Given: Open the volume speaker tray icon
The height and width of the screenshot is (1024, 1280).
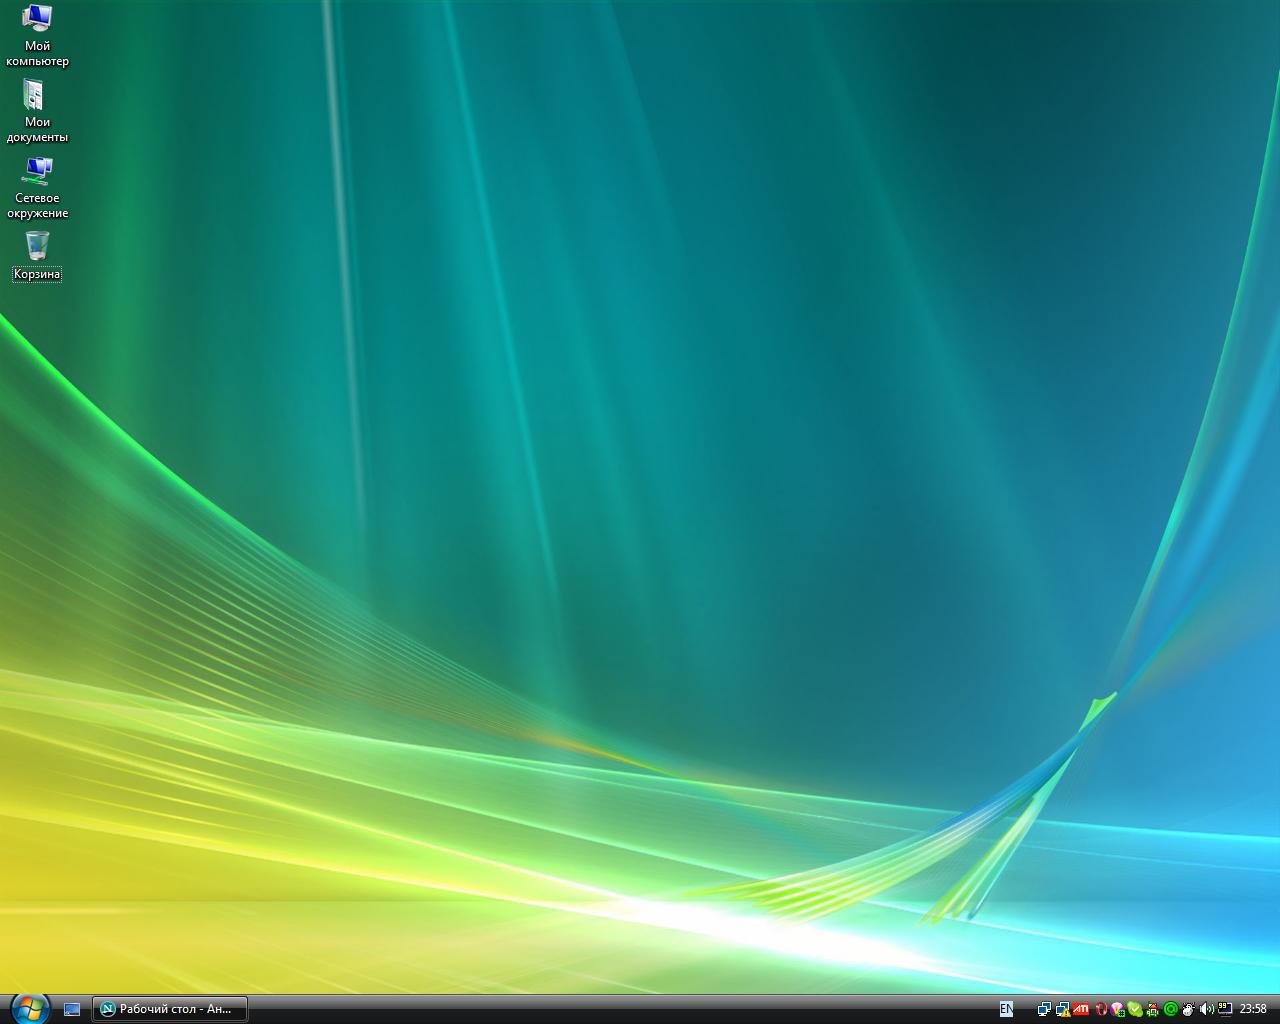Looking at the screenshot, I should click(1207, 1009).
